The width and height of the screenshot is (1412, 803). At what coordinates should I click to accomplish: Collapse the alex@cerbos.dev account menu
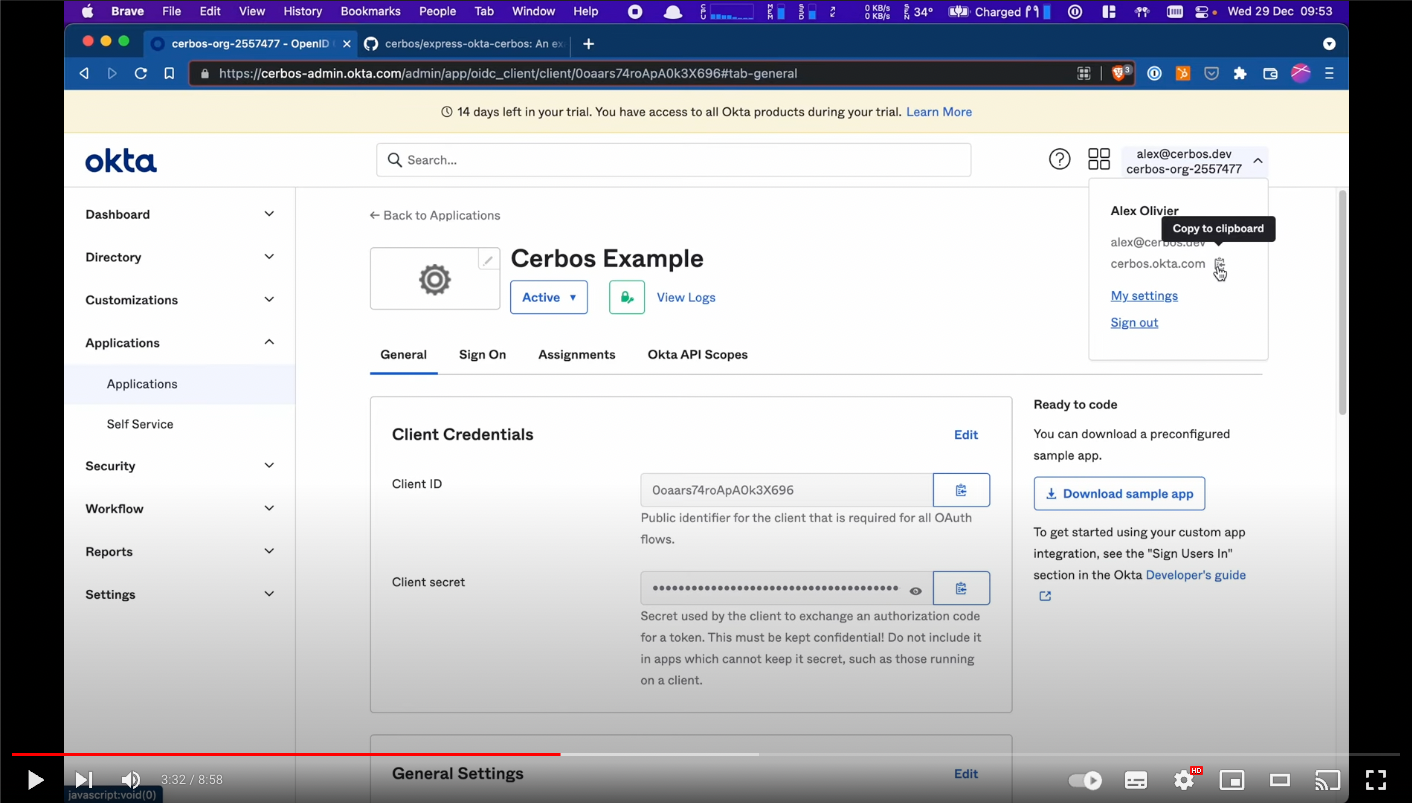click(x=1195, y=161)
